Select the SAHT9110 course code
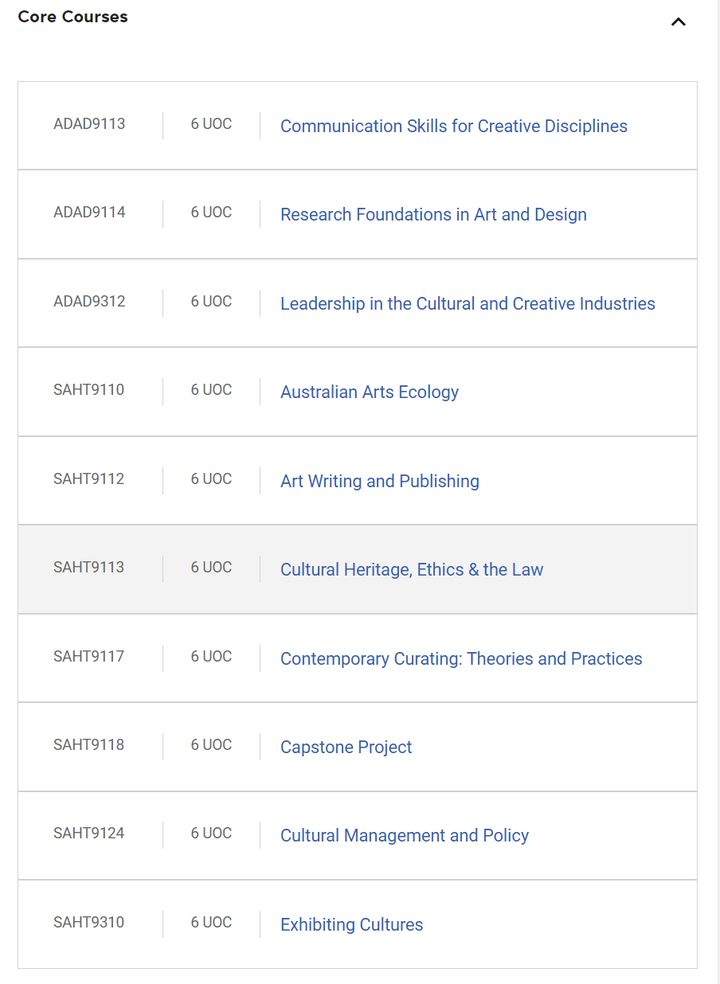 (x=89, y=390)
